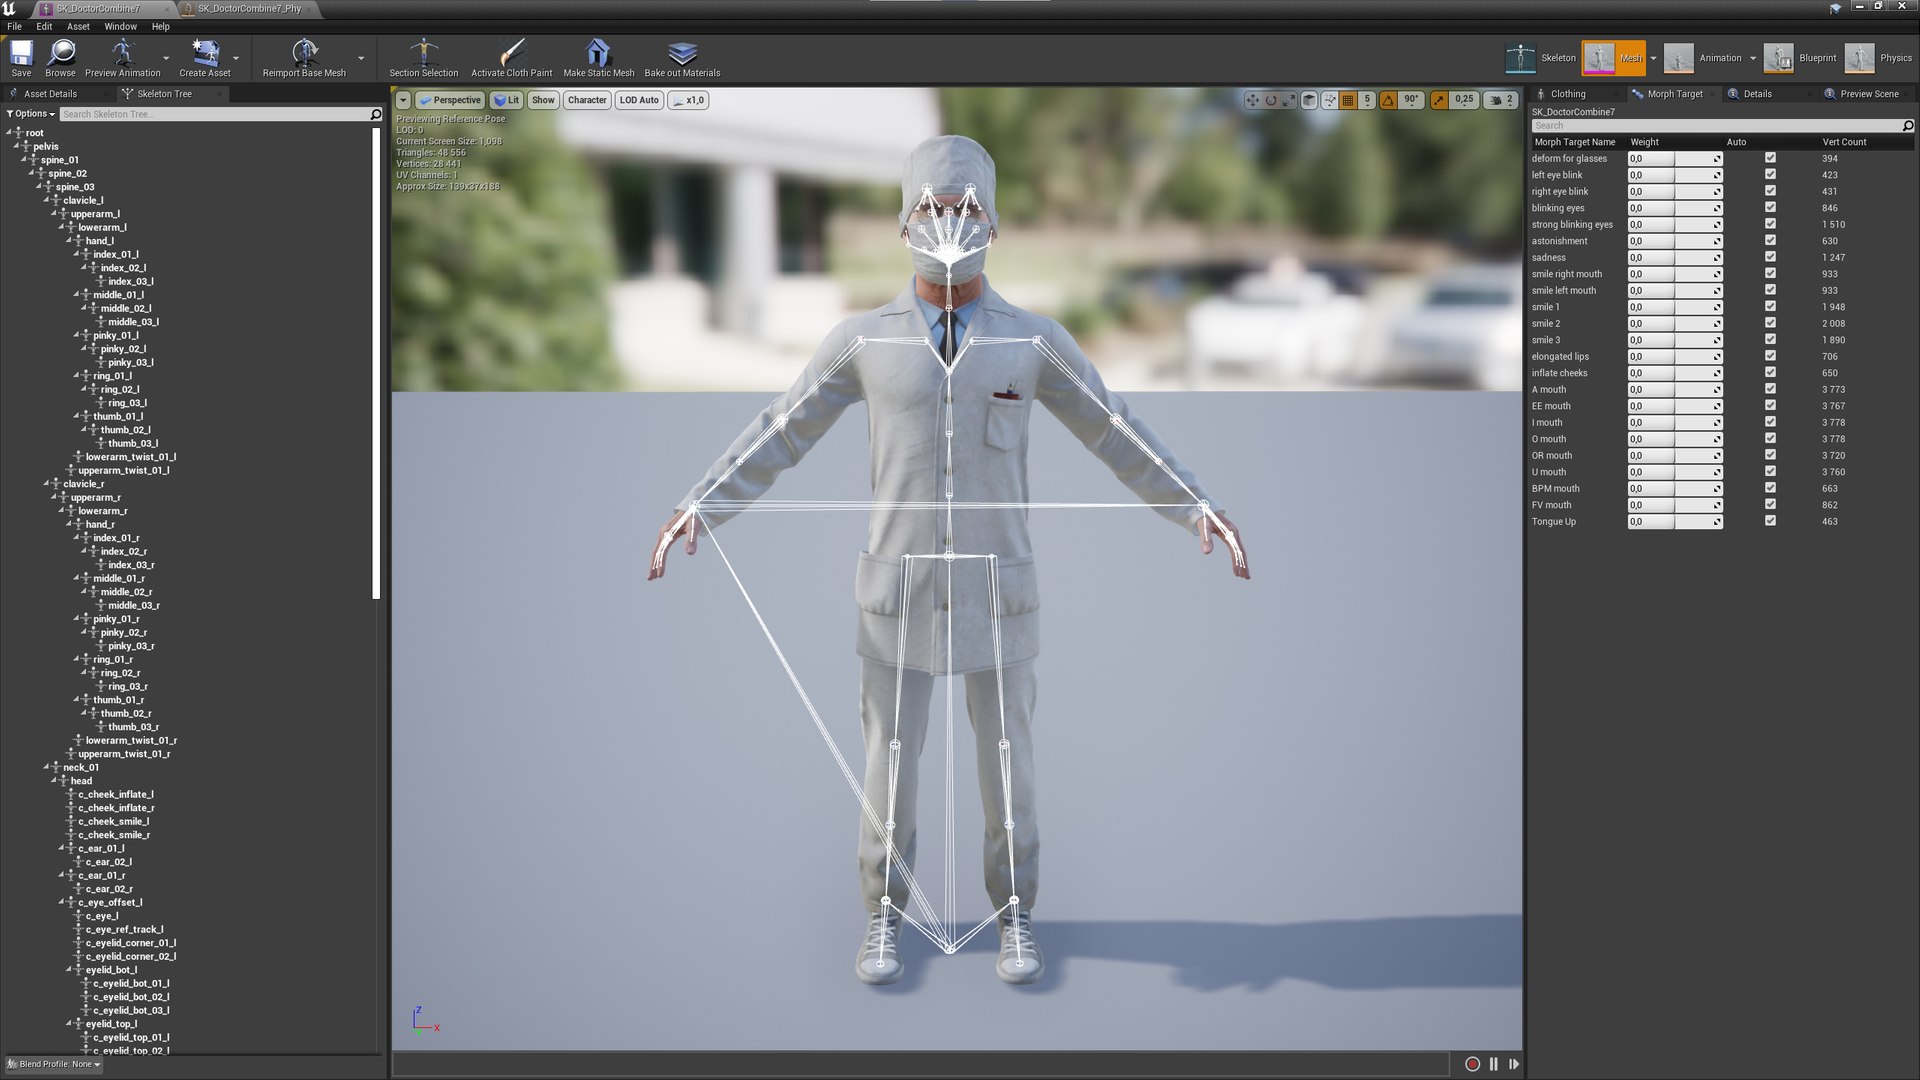Screen dimensions: 1920x1080
Task: Open SK_DoctorCombine7_Phy document tab
Action: [x=250, y=8]
